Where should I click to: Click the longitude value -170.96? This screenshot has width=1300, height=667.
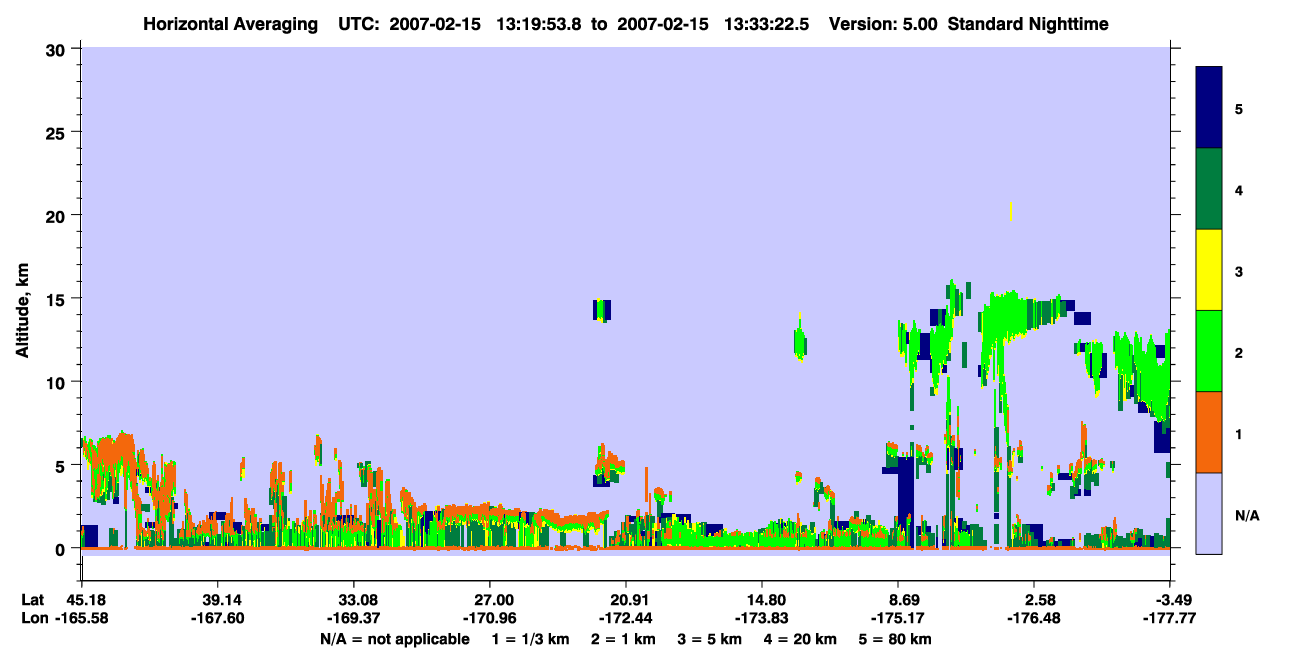coord(489,618)
